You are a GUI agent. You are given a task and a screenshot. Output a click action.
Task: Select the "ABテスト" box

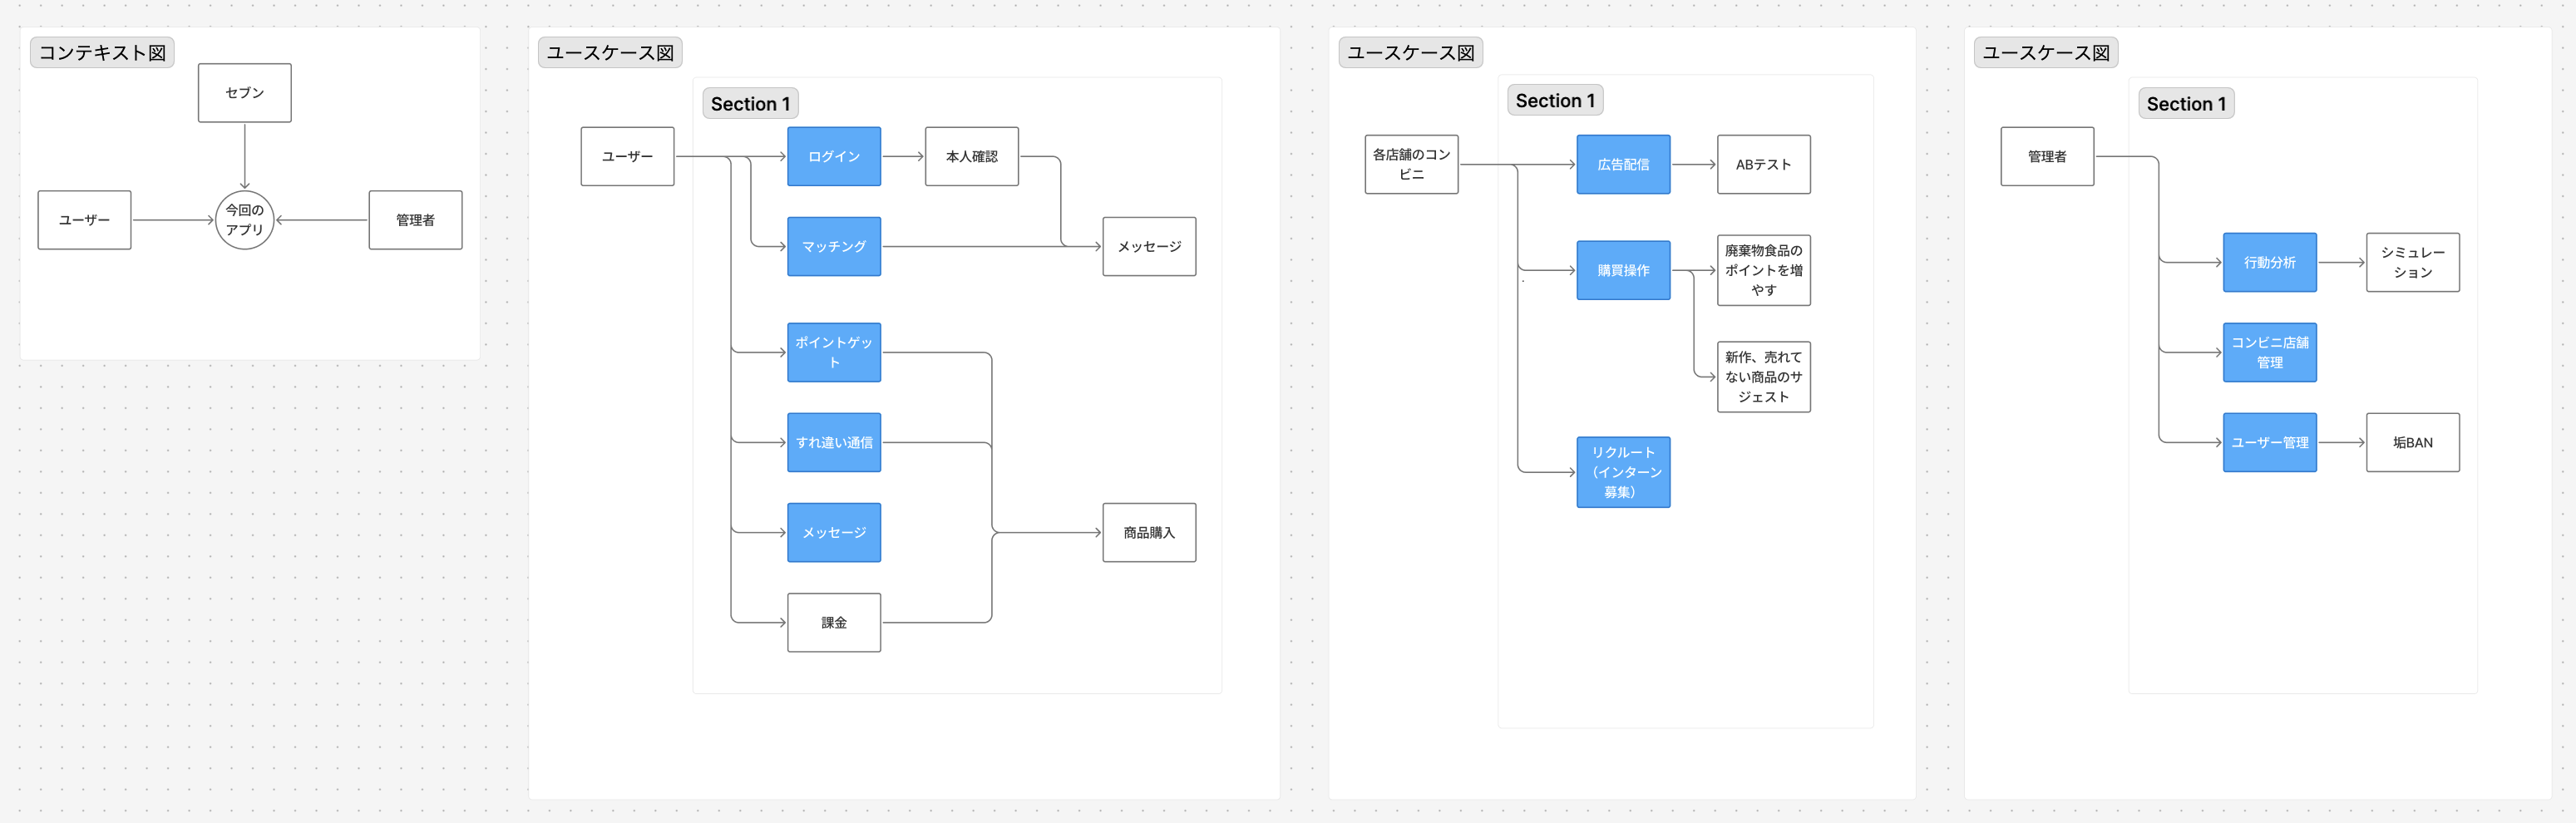click(x=1763, y=164)
